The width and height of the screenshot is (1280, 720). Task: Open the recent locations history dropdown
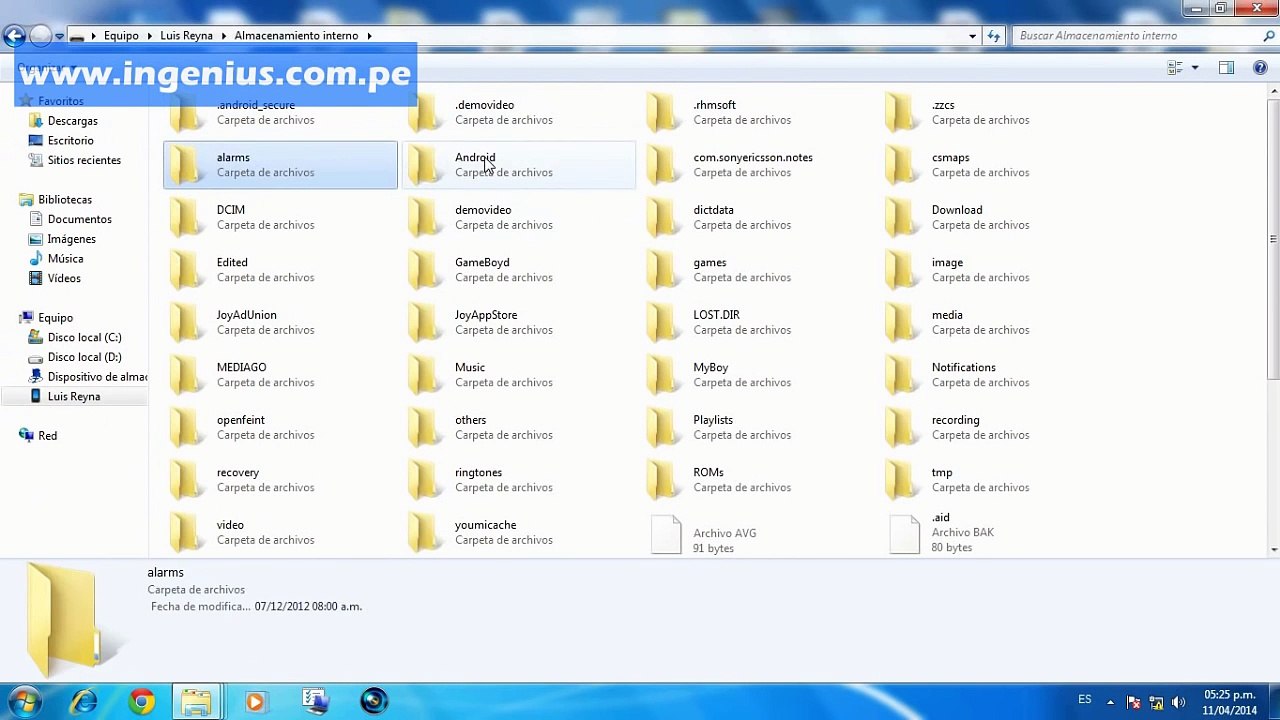point(59,36)
